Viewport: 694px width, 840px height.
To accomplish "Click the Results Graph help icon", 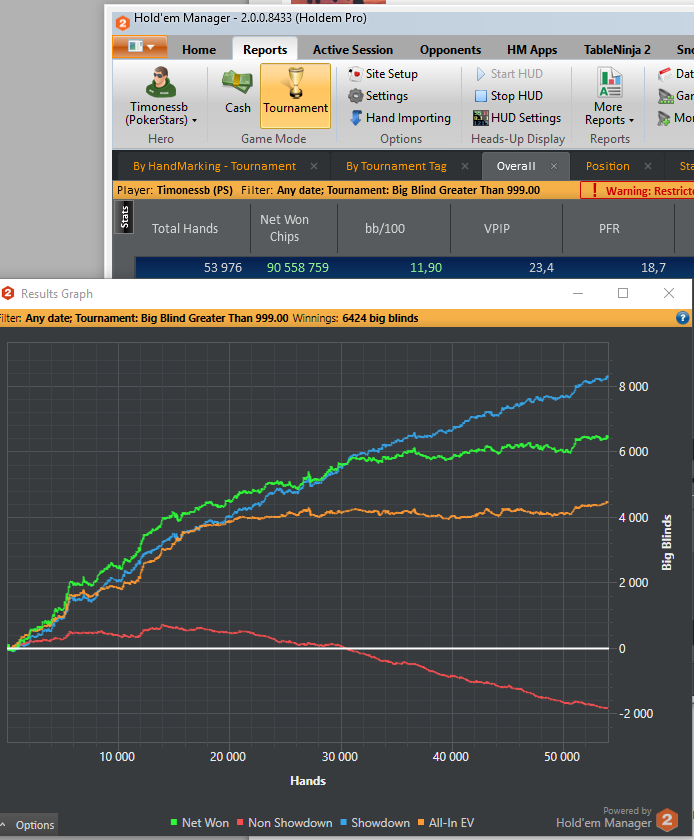I will pyautogui.click(x=682, y=318).
